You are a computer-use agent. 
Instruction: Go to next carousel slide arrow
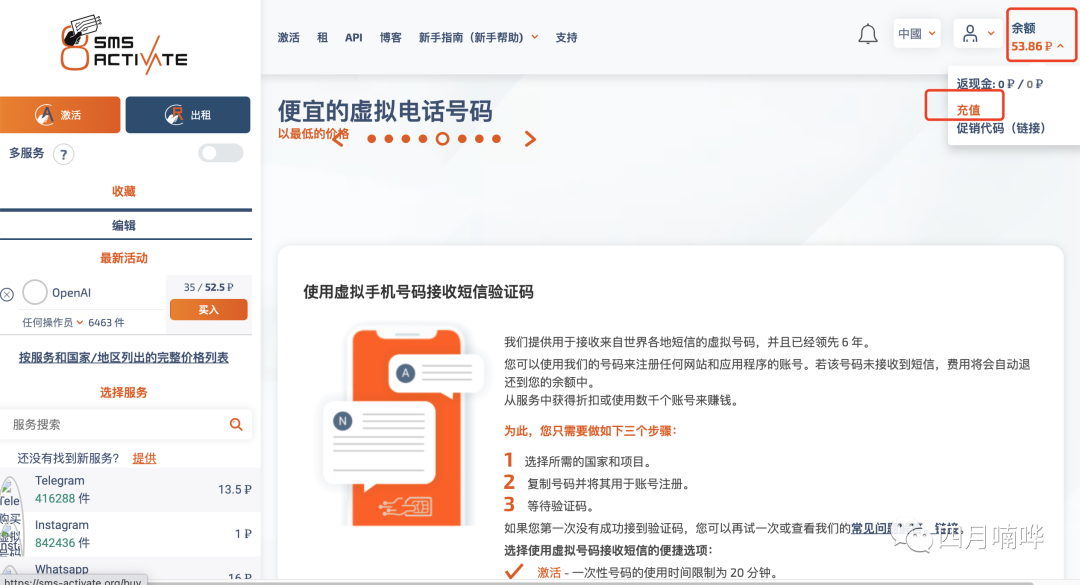pos(530,138)
